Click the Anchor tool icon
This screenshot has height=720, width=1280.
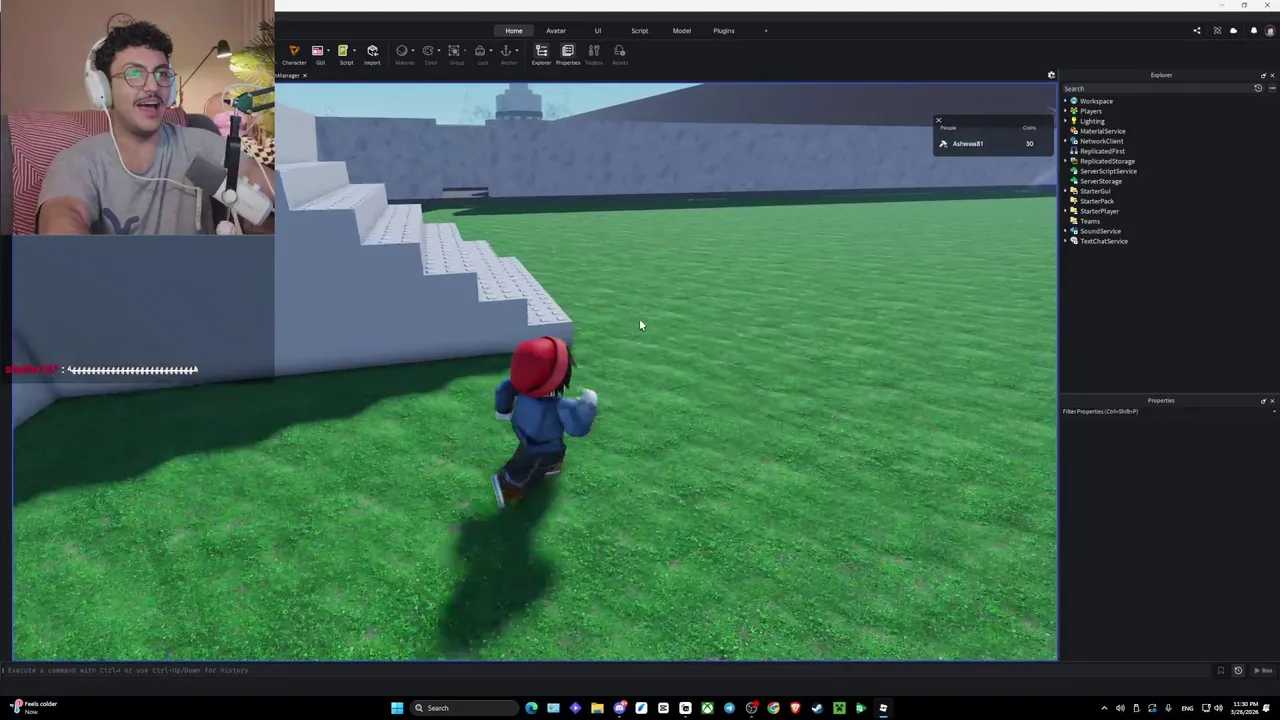(x=506, y=51)
